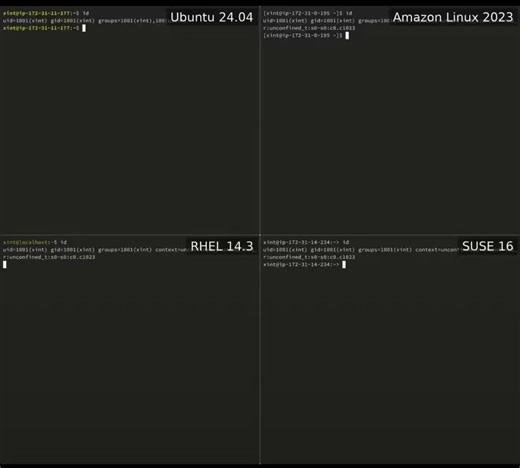
Task: Click the block cursor in the RHEL pane
Action: [x=5, y=265]
